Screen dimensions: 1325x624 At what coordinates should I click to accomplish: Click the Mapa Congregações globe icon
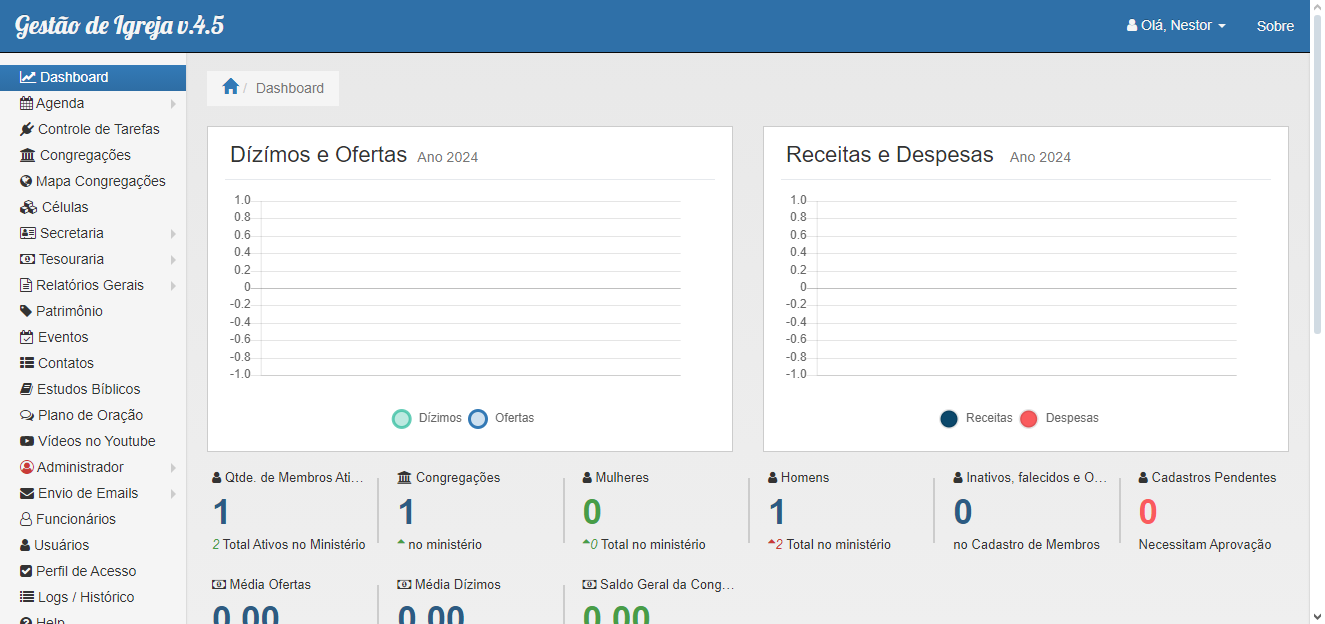(27, 181)
